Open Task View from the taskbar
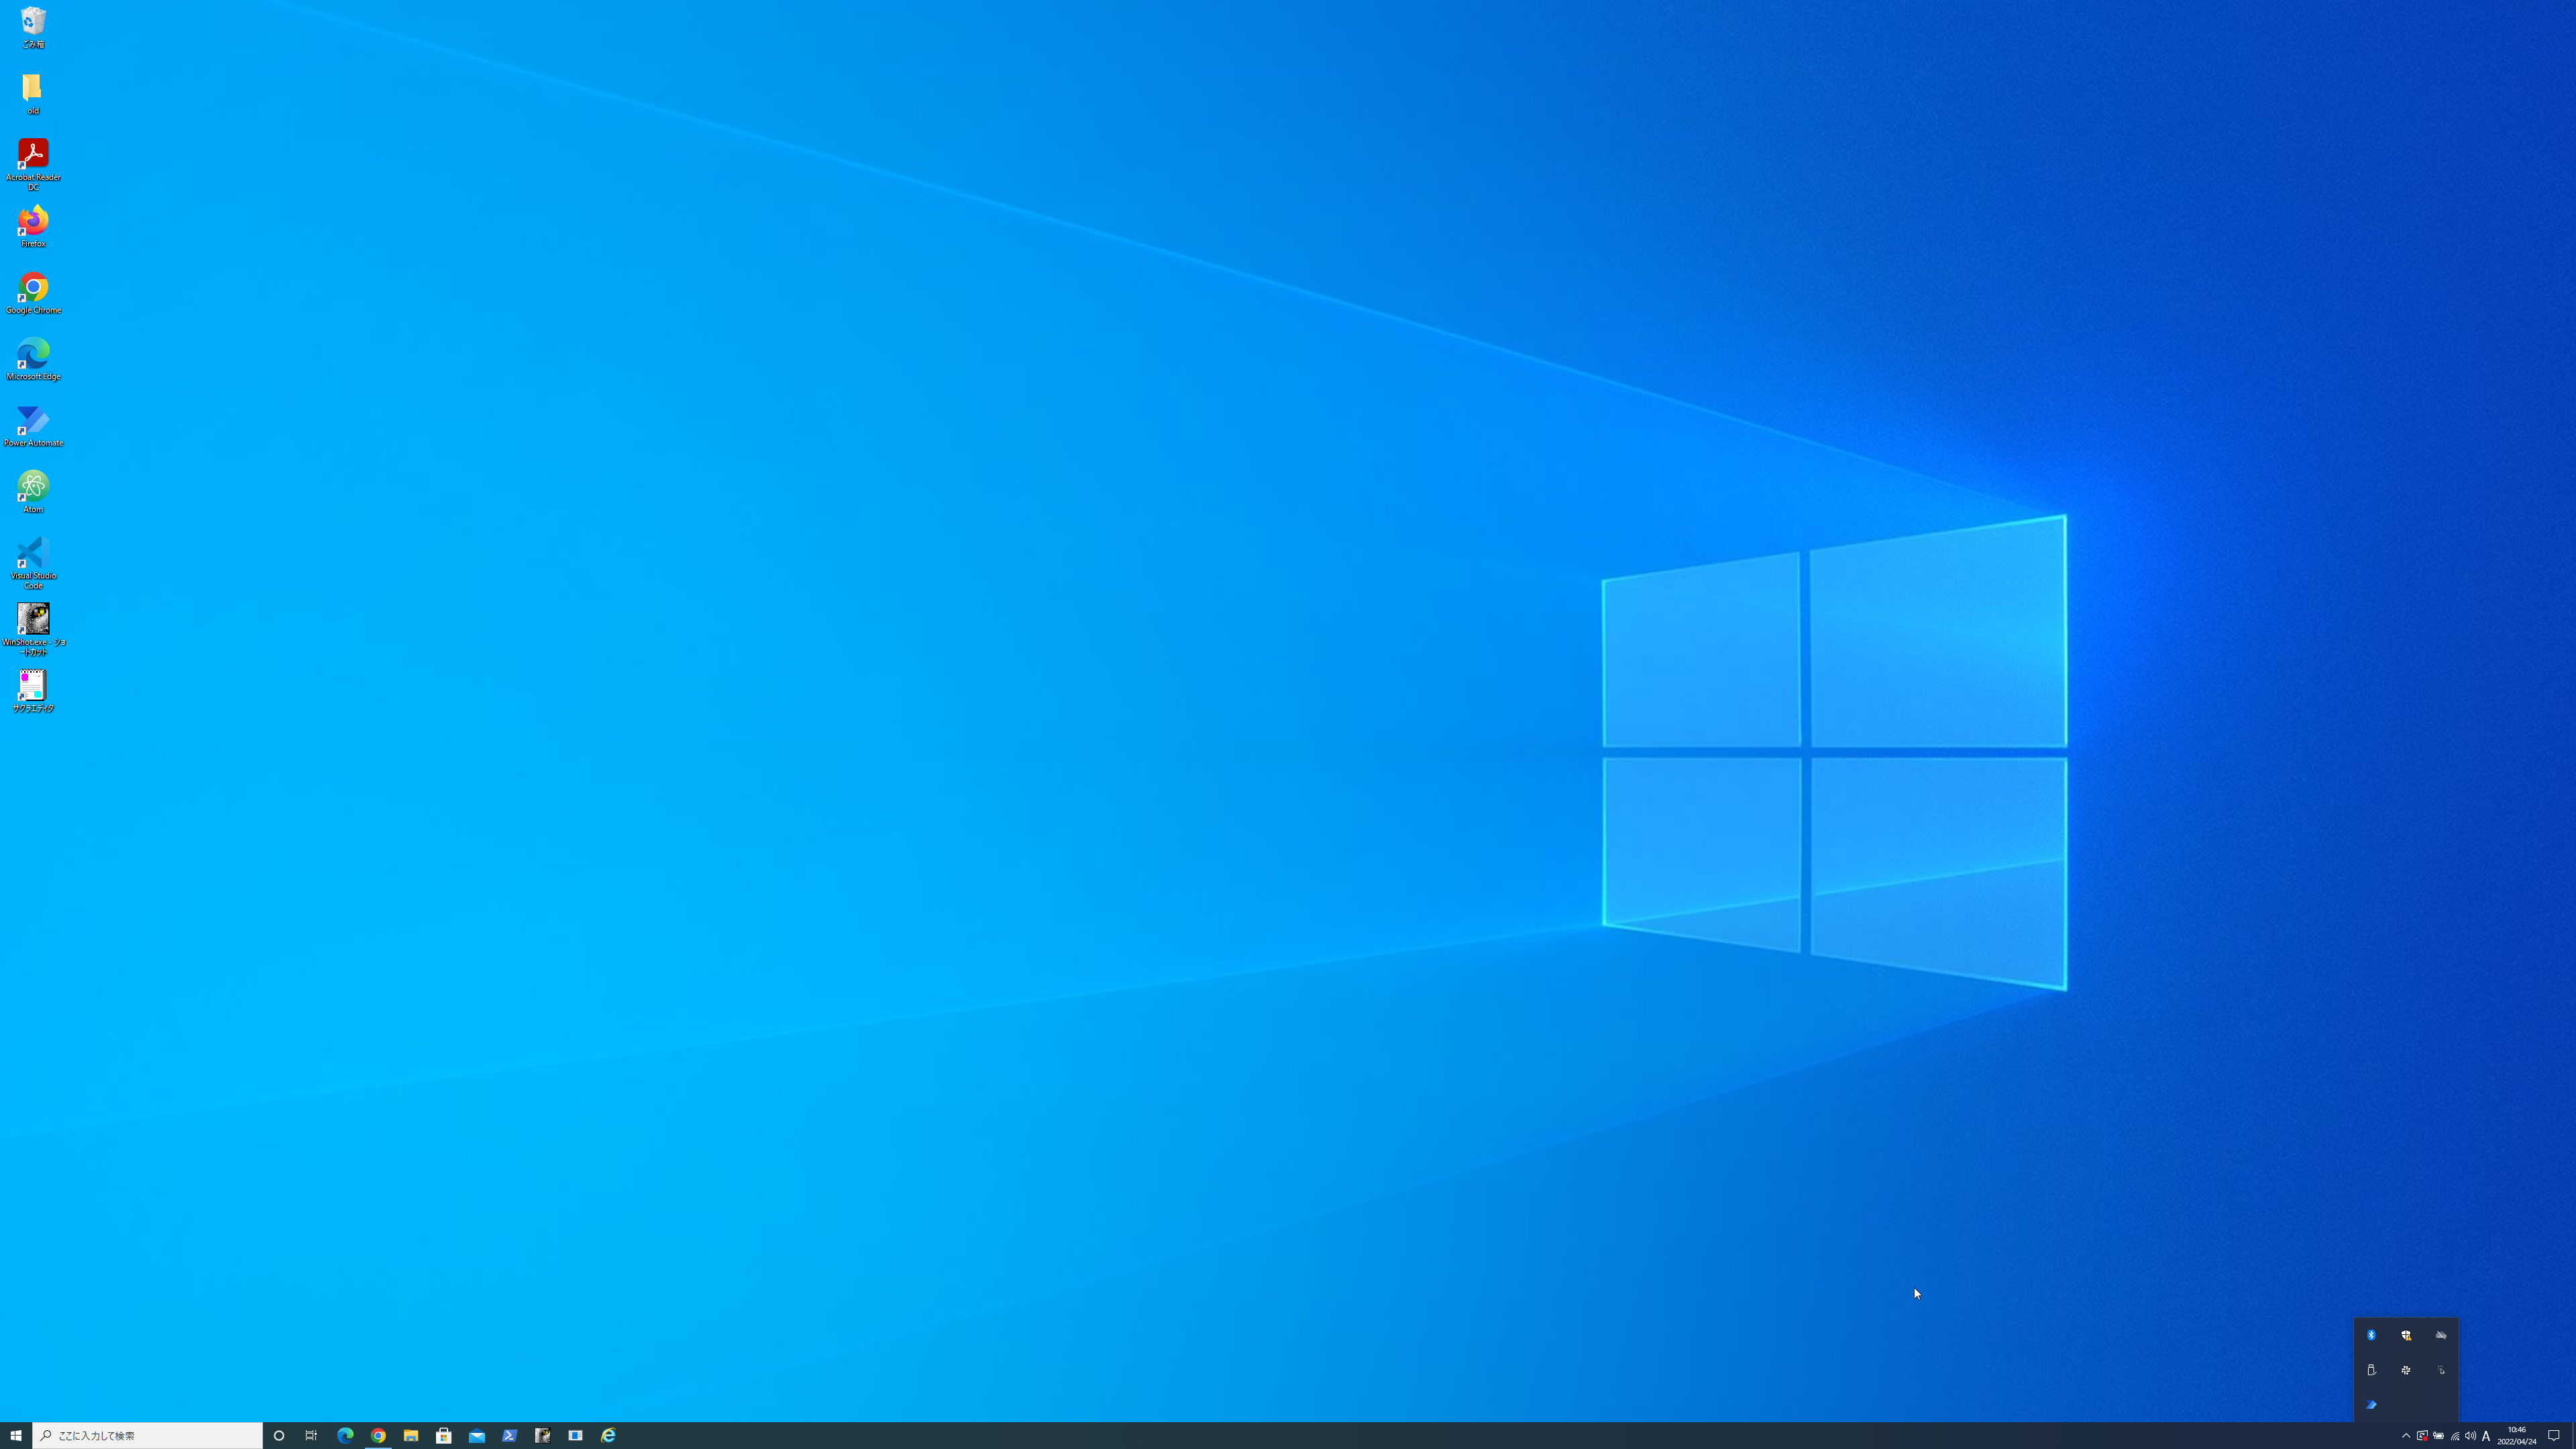This screenshot has height=1449, width=2576. pos(311,1436)
